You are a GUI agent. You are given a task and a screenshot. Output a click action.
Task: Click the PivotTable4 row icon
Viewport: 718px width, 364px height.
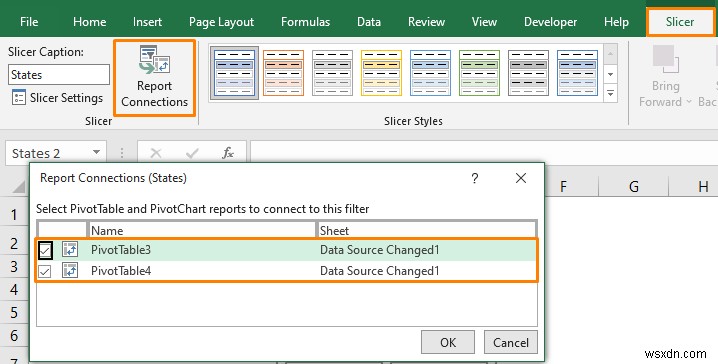click(x=70, y=270)
